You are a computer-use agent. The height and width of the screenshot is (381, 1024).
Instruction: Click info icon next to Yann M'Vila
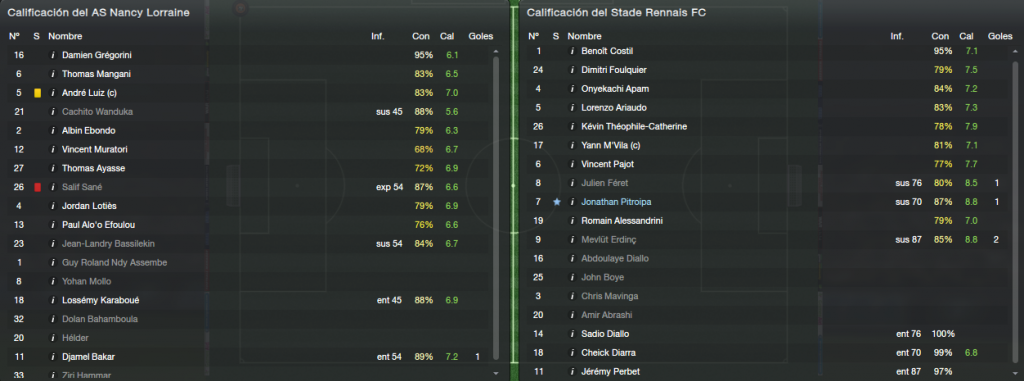(x=571, y=146)
